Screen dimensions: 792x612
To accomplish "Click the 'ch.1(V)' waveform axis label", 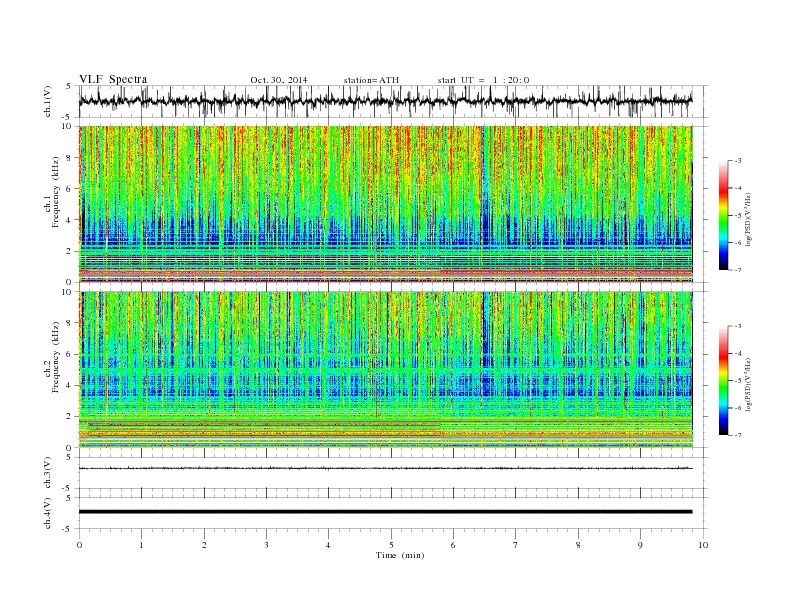I will tap(48, 101).
